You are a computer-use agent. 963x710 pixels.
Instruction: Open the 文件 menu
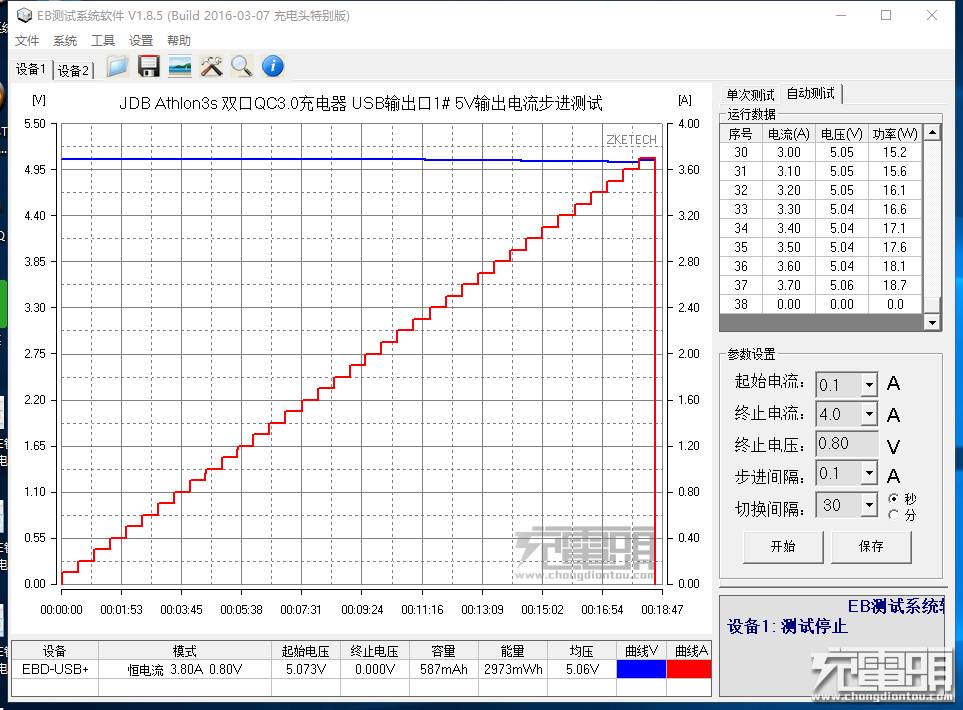point(27,41)
